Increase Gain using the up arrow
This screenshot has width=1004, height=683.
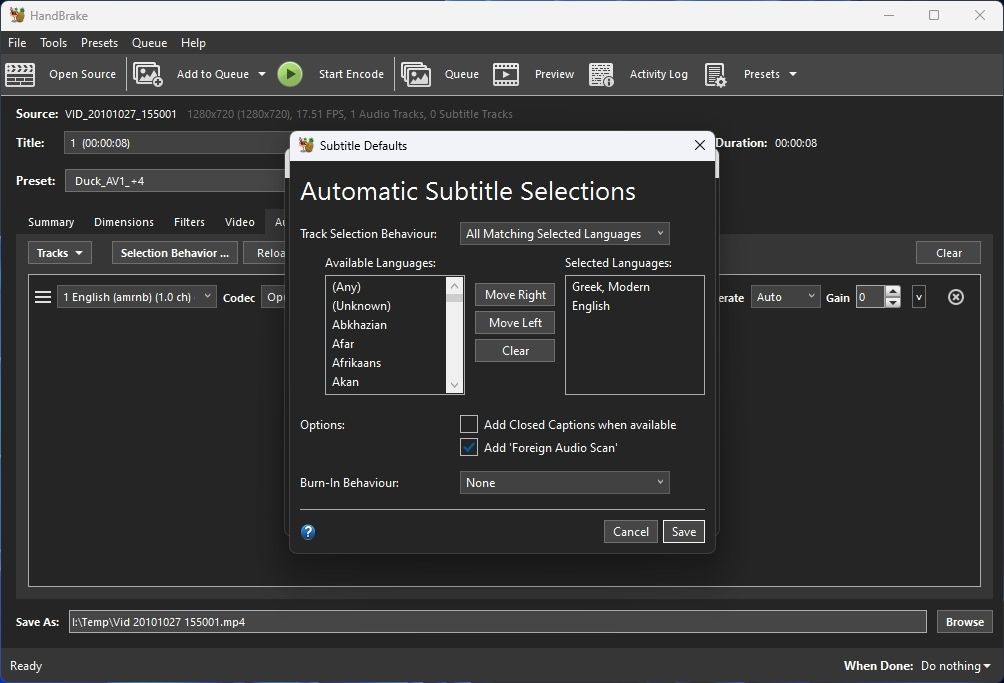point(890,291)
